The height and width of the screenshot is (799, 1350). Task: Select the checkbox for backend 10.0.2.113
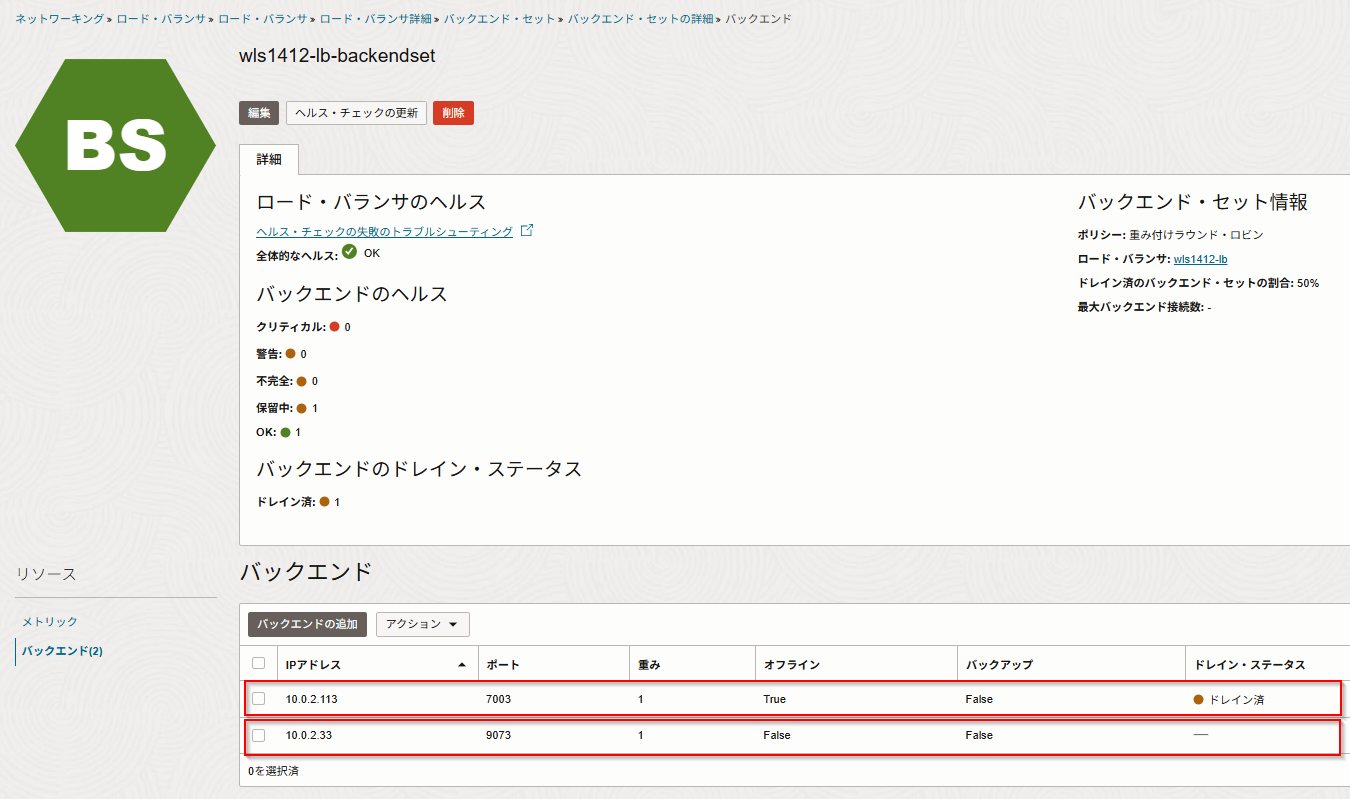(259, 699)
